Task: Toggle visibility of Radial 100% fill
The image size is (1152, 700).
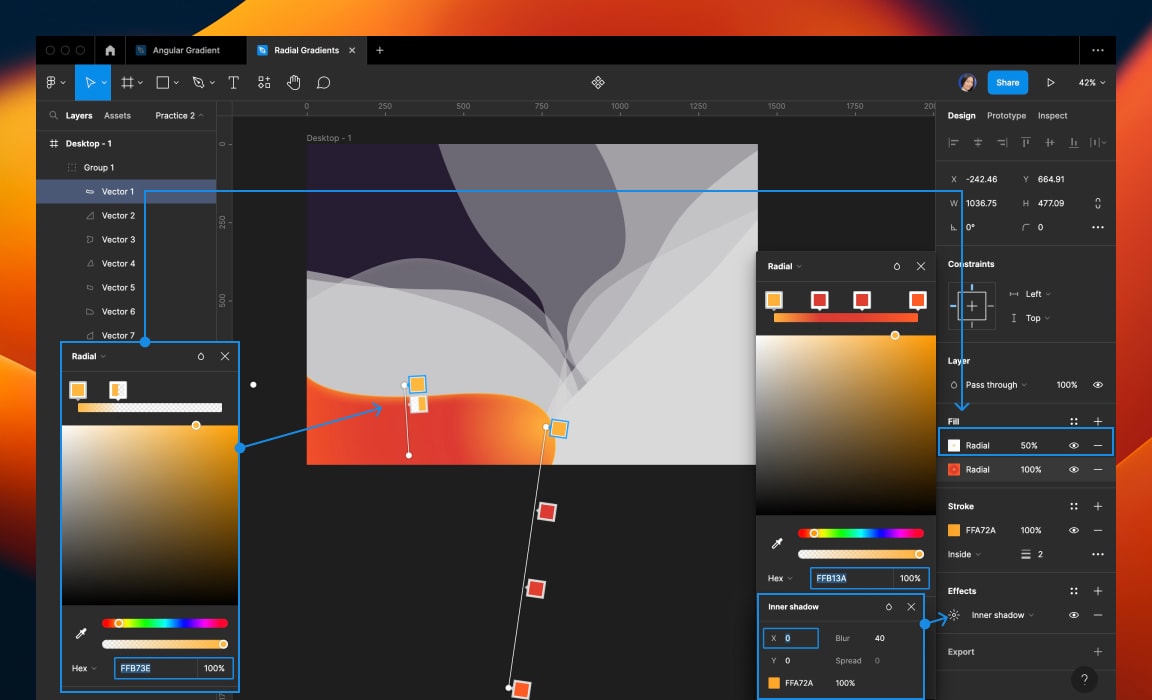Action: click(1074, 469)
